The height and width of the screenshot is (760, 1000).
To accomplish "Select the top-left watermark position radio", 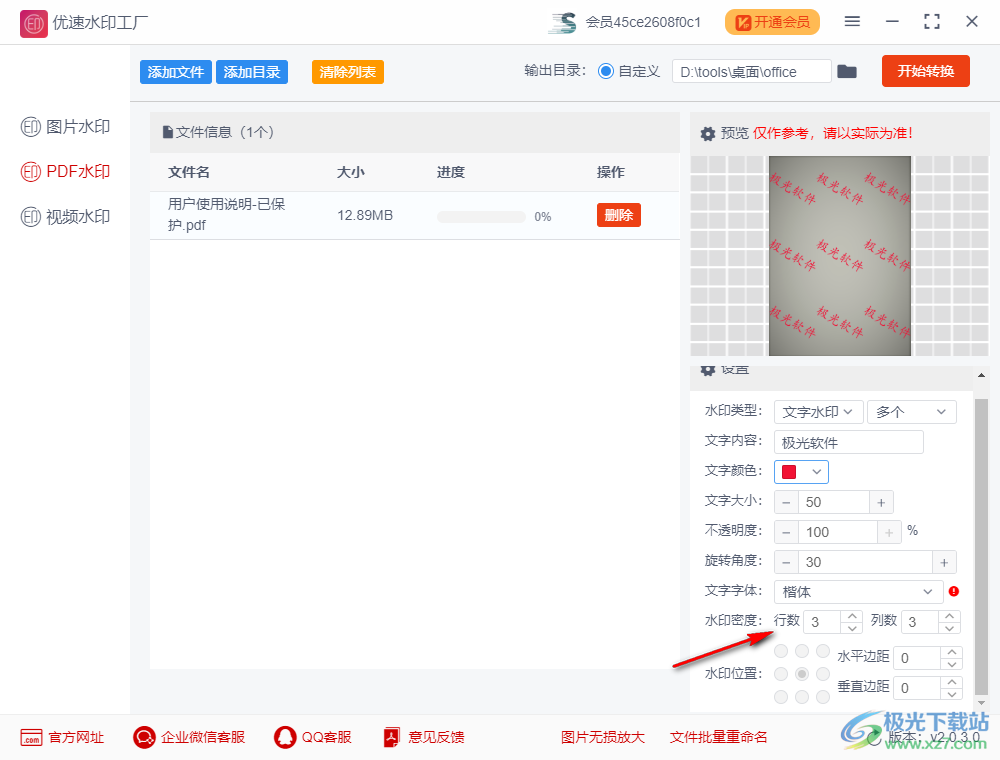I will [x=780, y=650].
